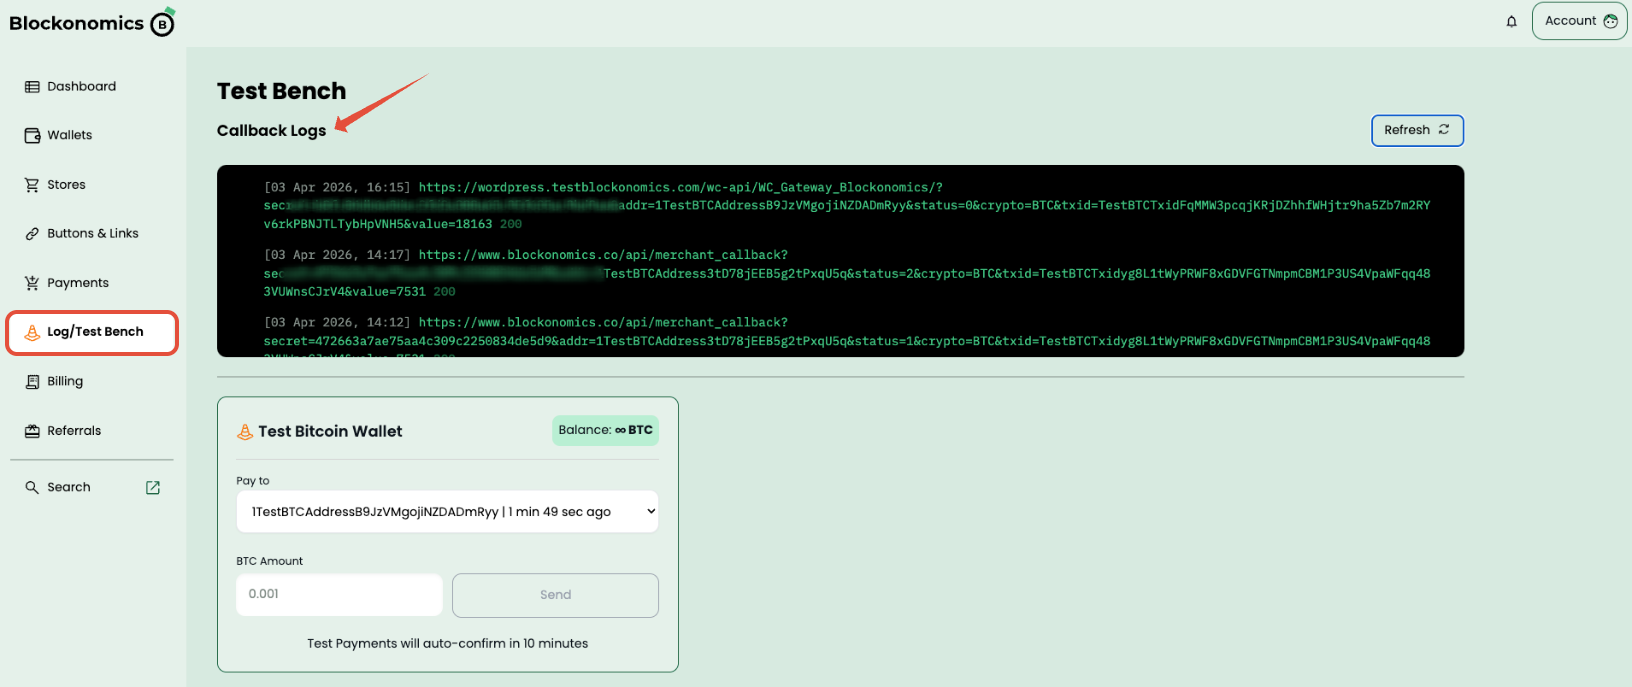Click the Test Bitcoin Wallet title
1632x687 pixels.
pyautogui.click(x=330, y=432)
